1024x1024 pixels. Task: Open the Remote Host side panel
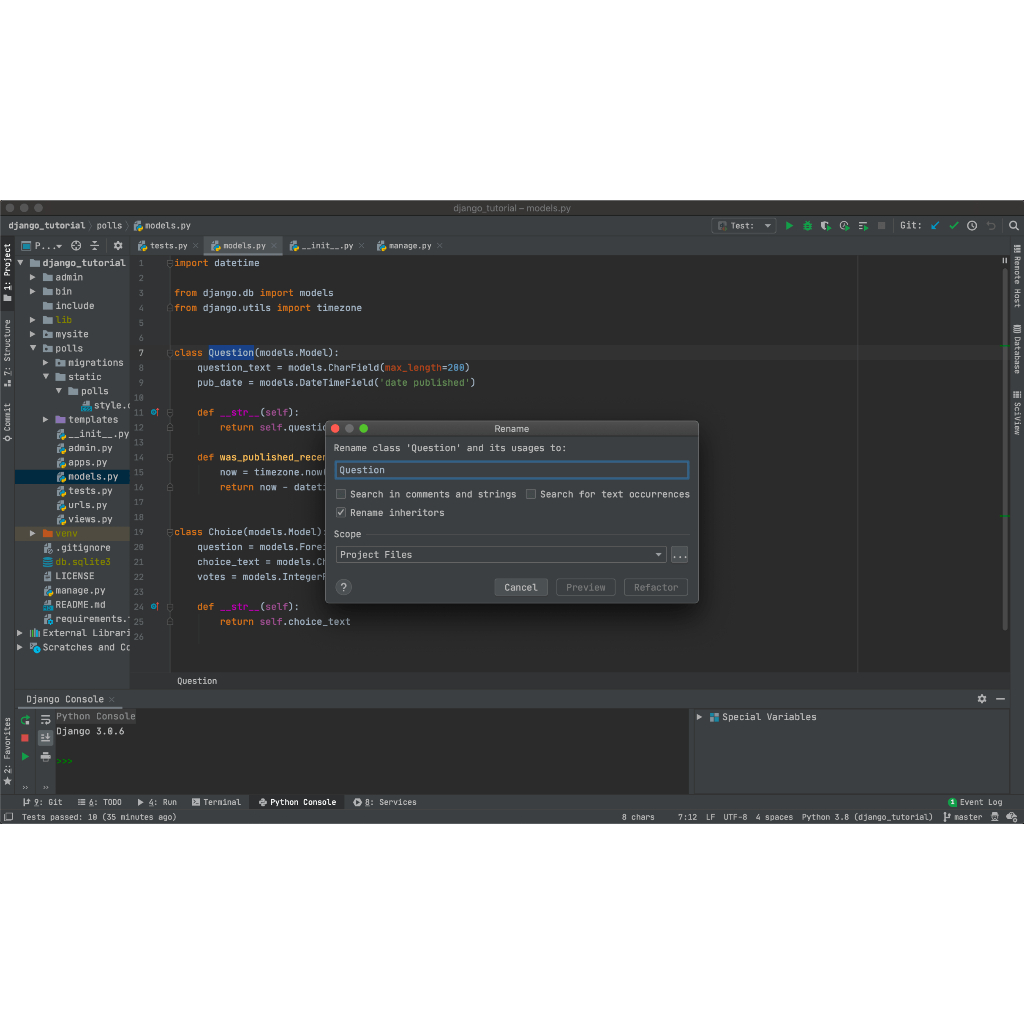coord(1017,276)
